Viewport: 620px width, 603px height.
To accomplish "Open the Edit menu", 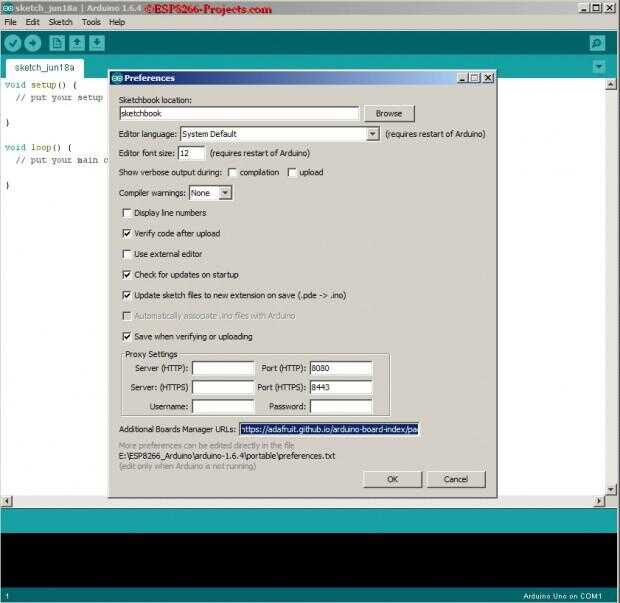I will (x=32, y=22).
